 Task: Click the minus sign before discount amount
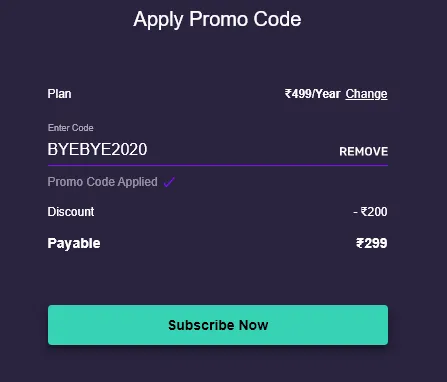(355, 212)
